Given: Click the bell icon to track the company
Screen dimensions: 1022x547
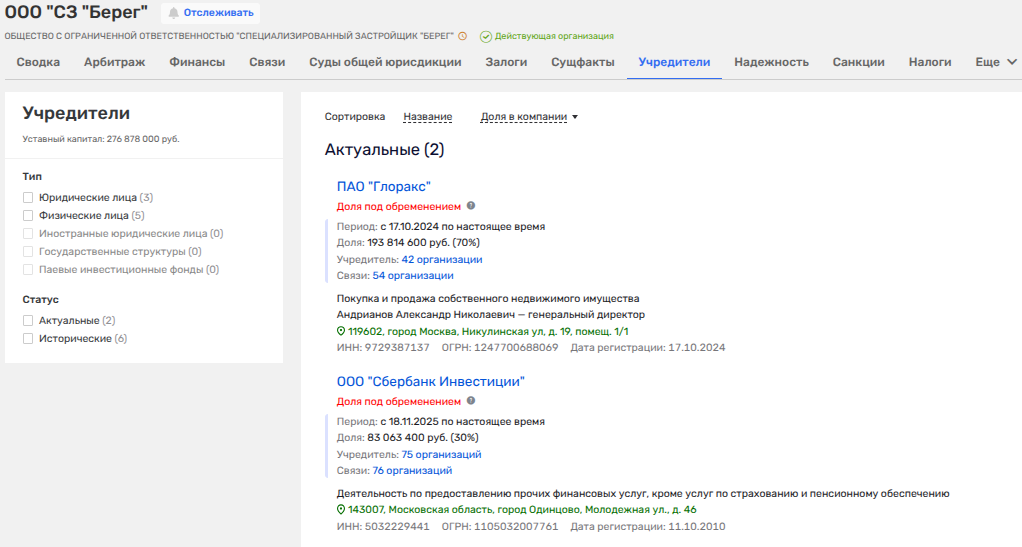Looking at the screenshot, I should click(174, 14).
